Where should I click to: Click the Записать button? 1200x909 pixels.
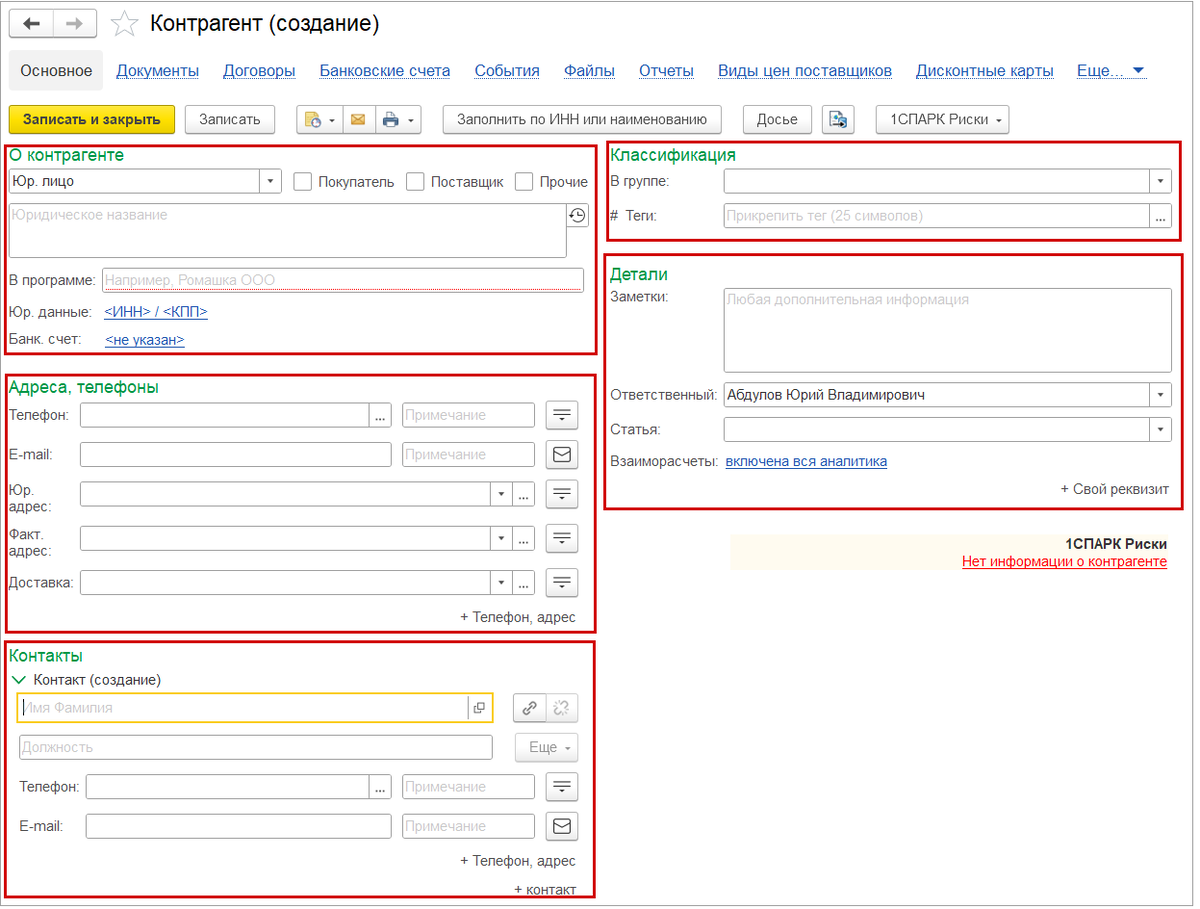click(x=230, y=119)
